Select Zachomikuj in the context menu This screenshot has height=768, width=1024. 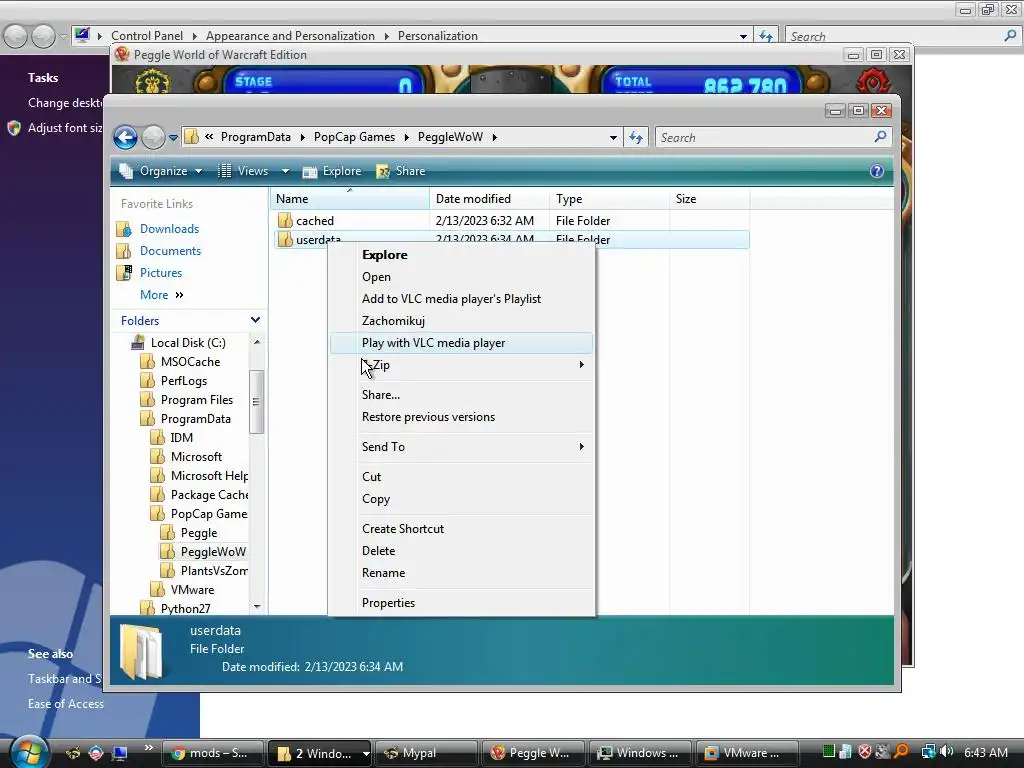[461, 321]
